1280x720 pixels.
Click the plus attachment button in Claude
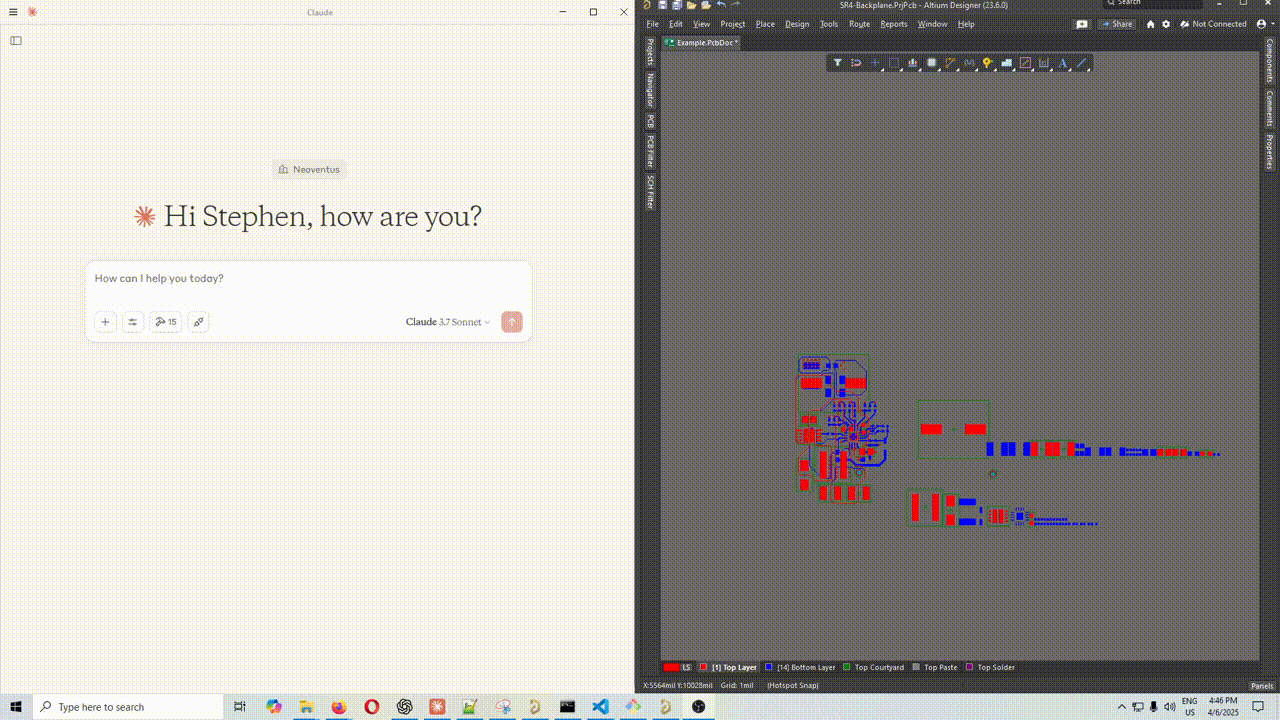(x=105, y=322)
